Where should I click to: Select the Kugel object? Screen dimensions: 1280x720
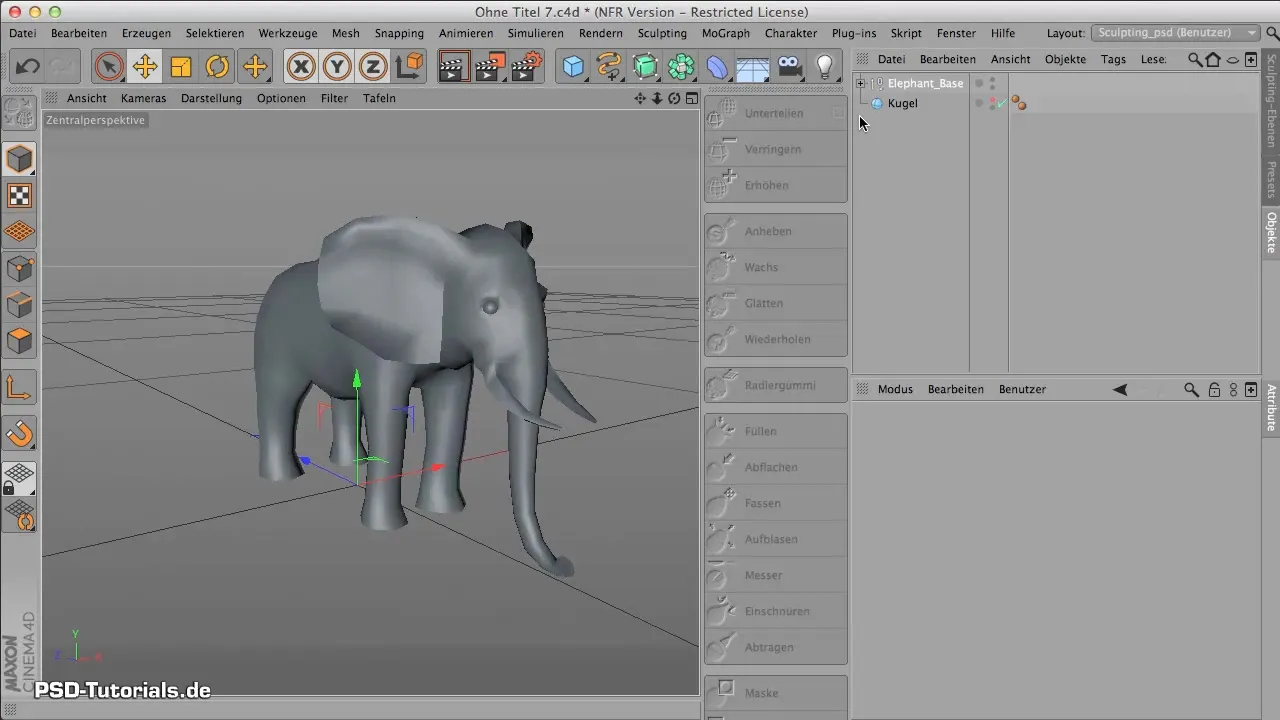point(903,103)
